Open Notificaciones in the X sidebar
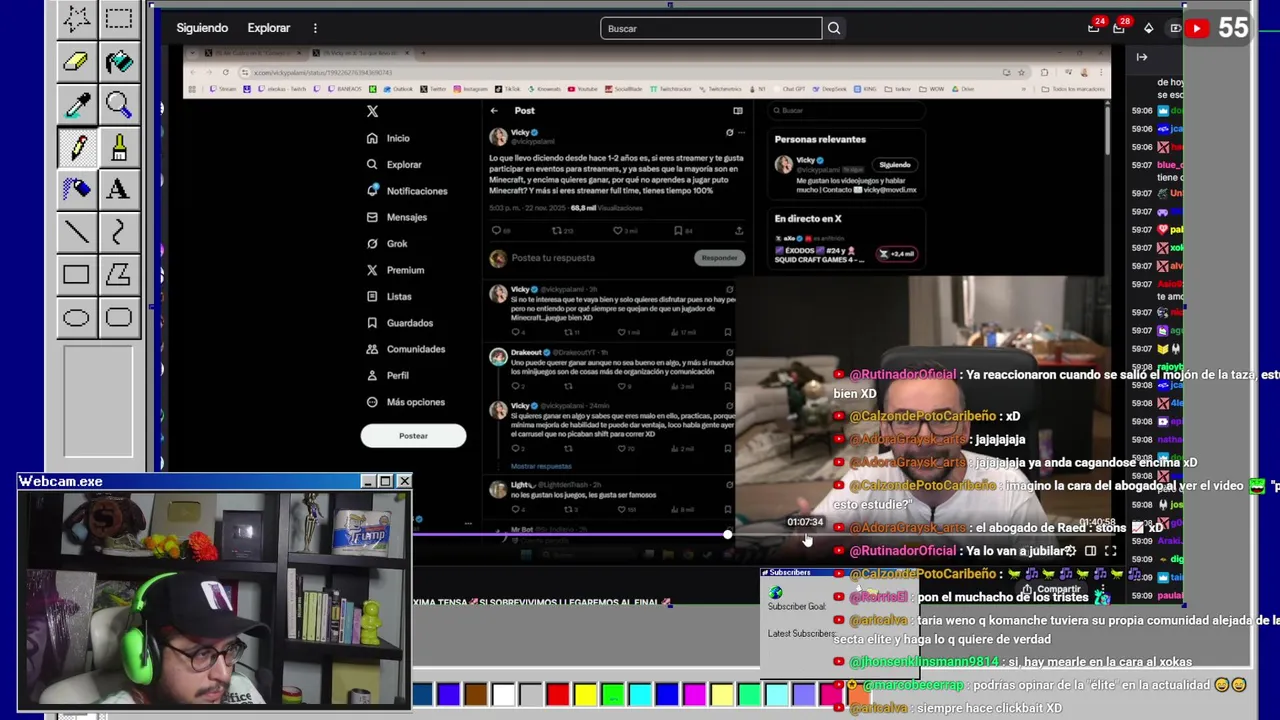1280x720 pixels. click(x=407, y=191)
